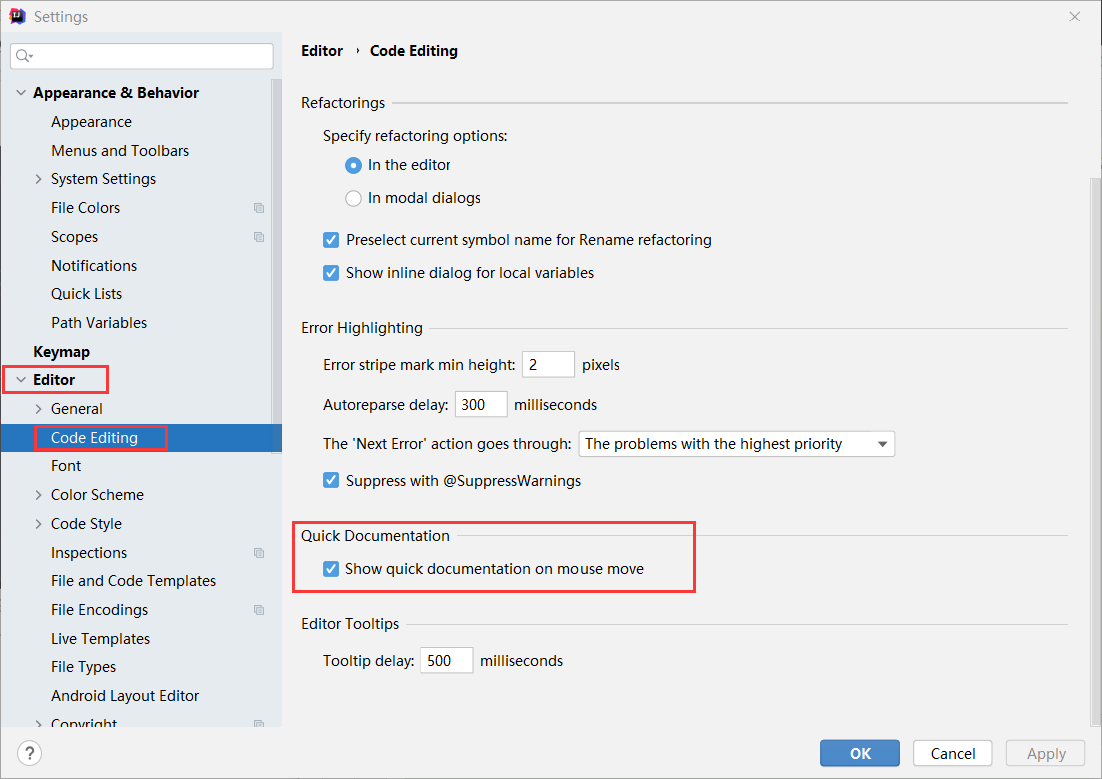Collapse the Appearance & Behavior section
This screenshot has height=779, width=1102.
(x=21, y=93)
